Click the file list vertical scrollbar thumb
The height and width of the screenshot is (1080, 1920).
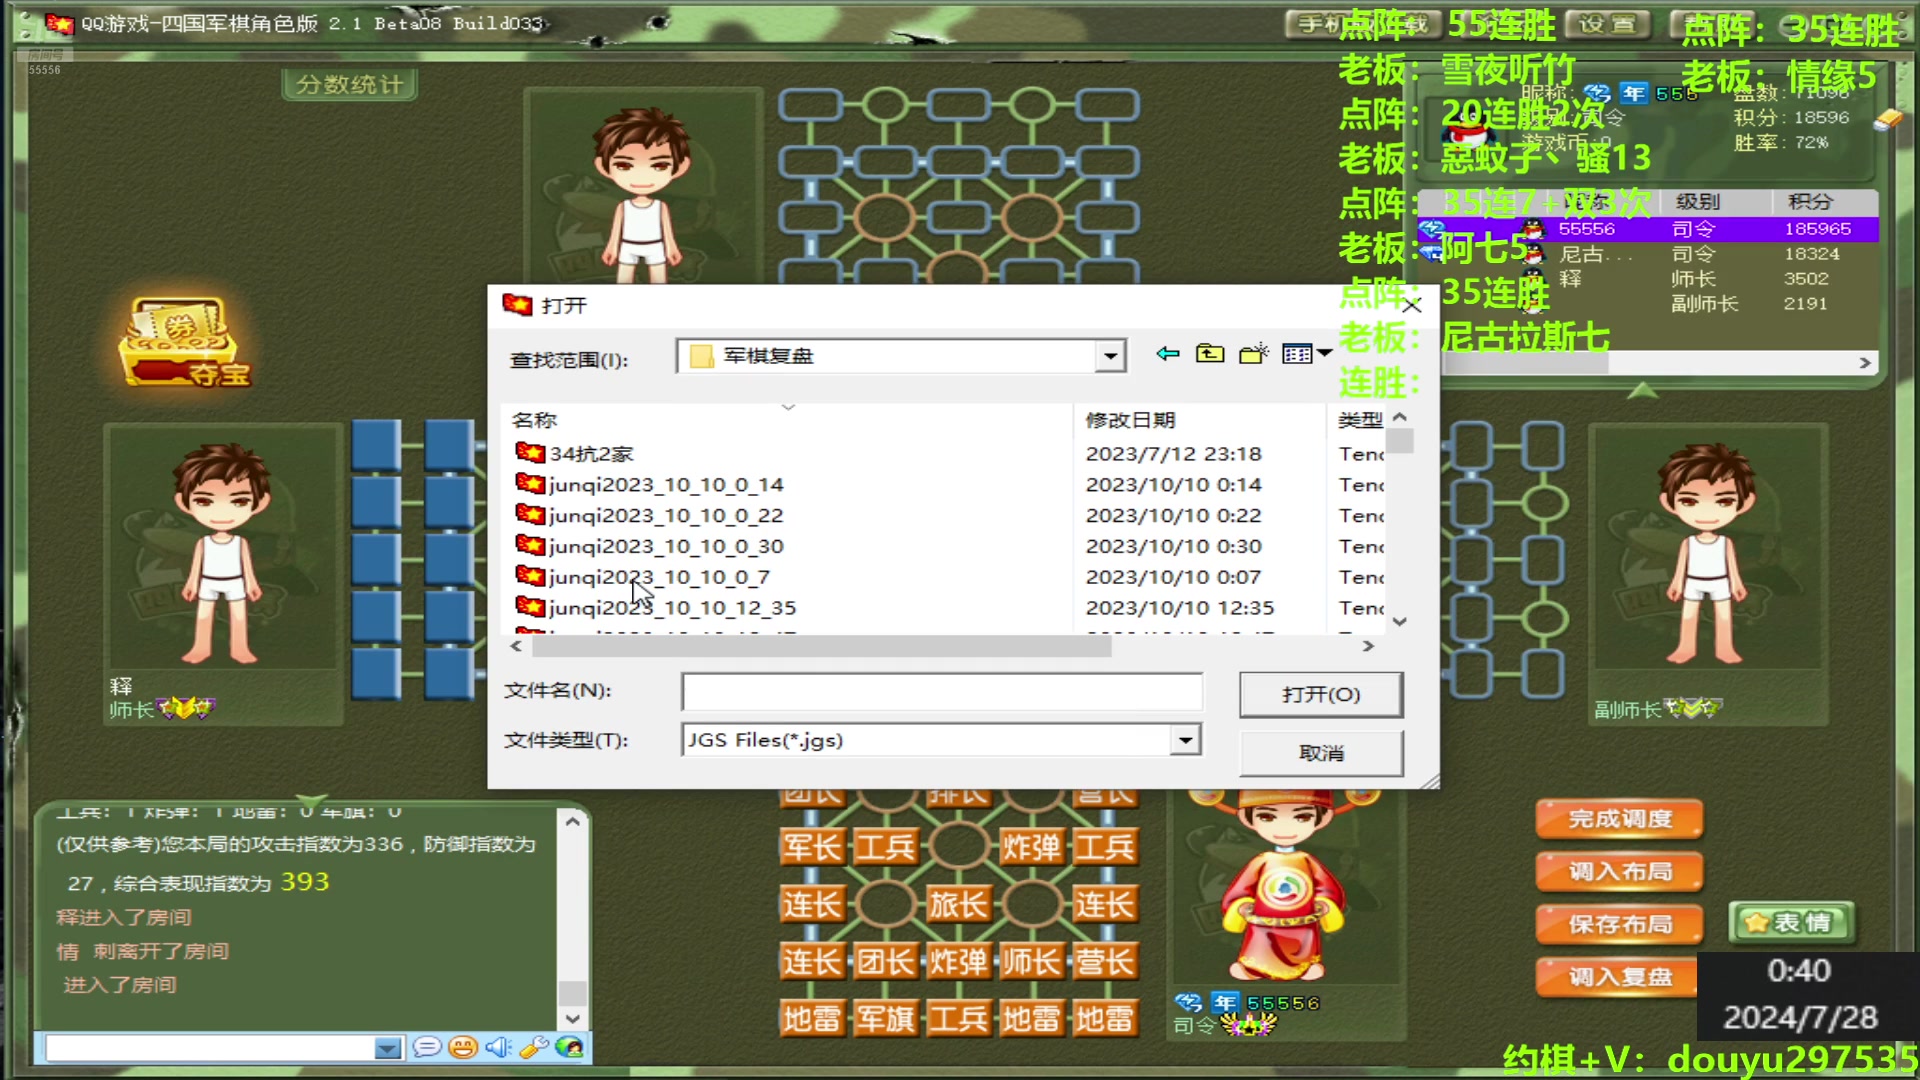point(1400,441)
